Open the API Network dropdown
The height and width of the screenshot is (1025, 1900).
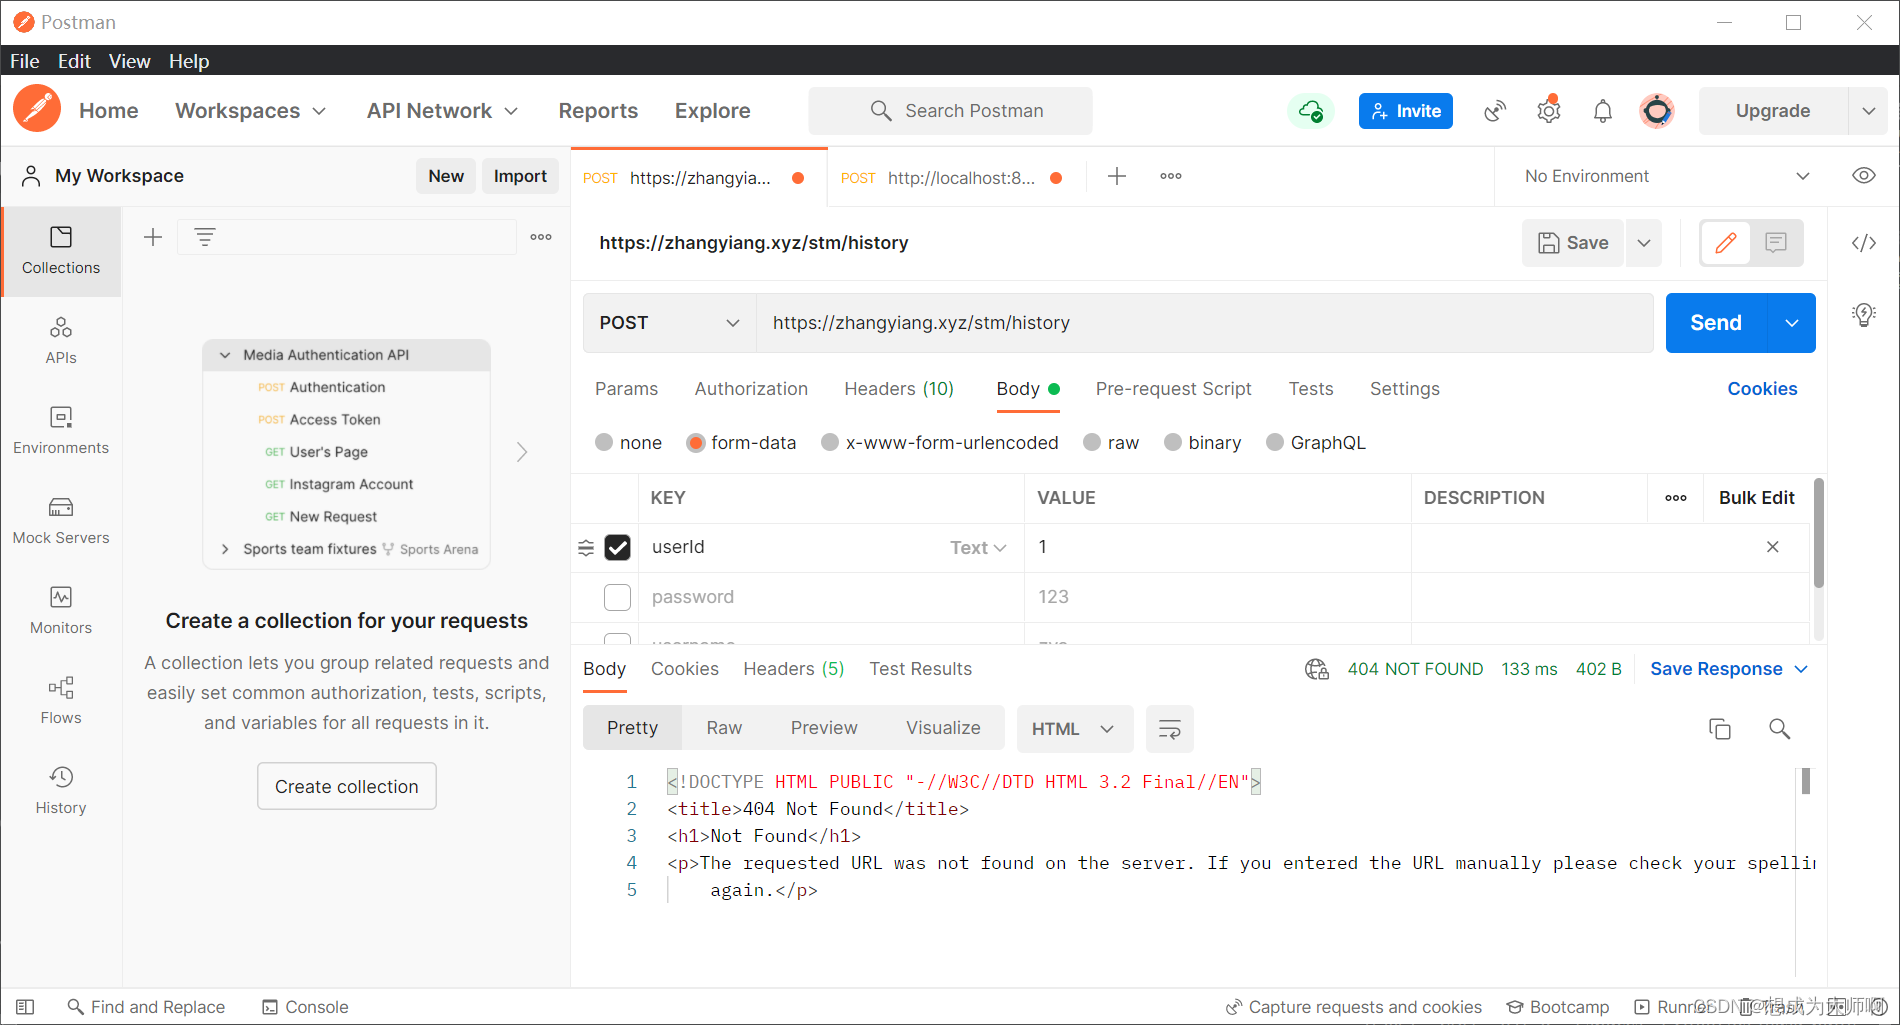pyautogui.click(x=442, y=111)
